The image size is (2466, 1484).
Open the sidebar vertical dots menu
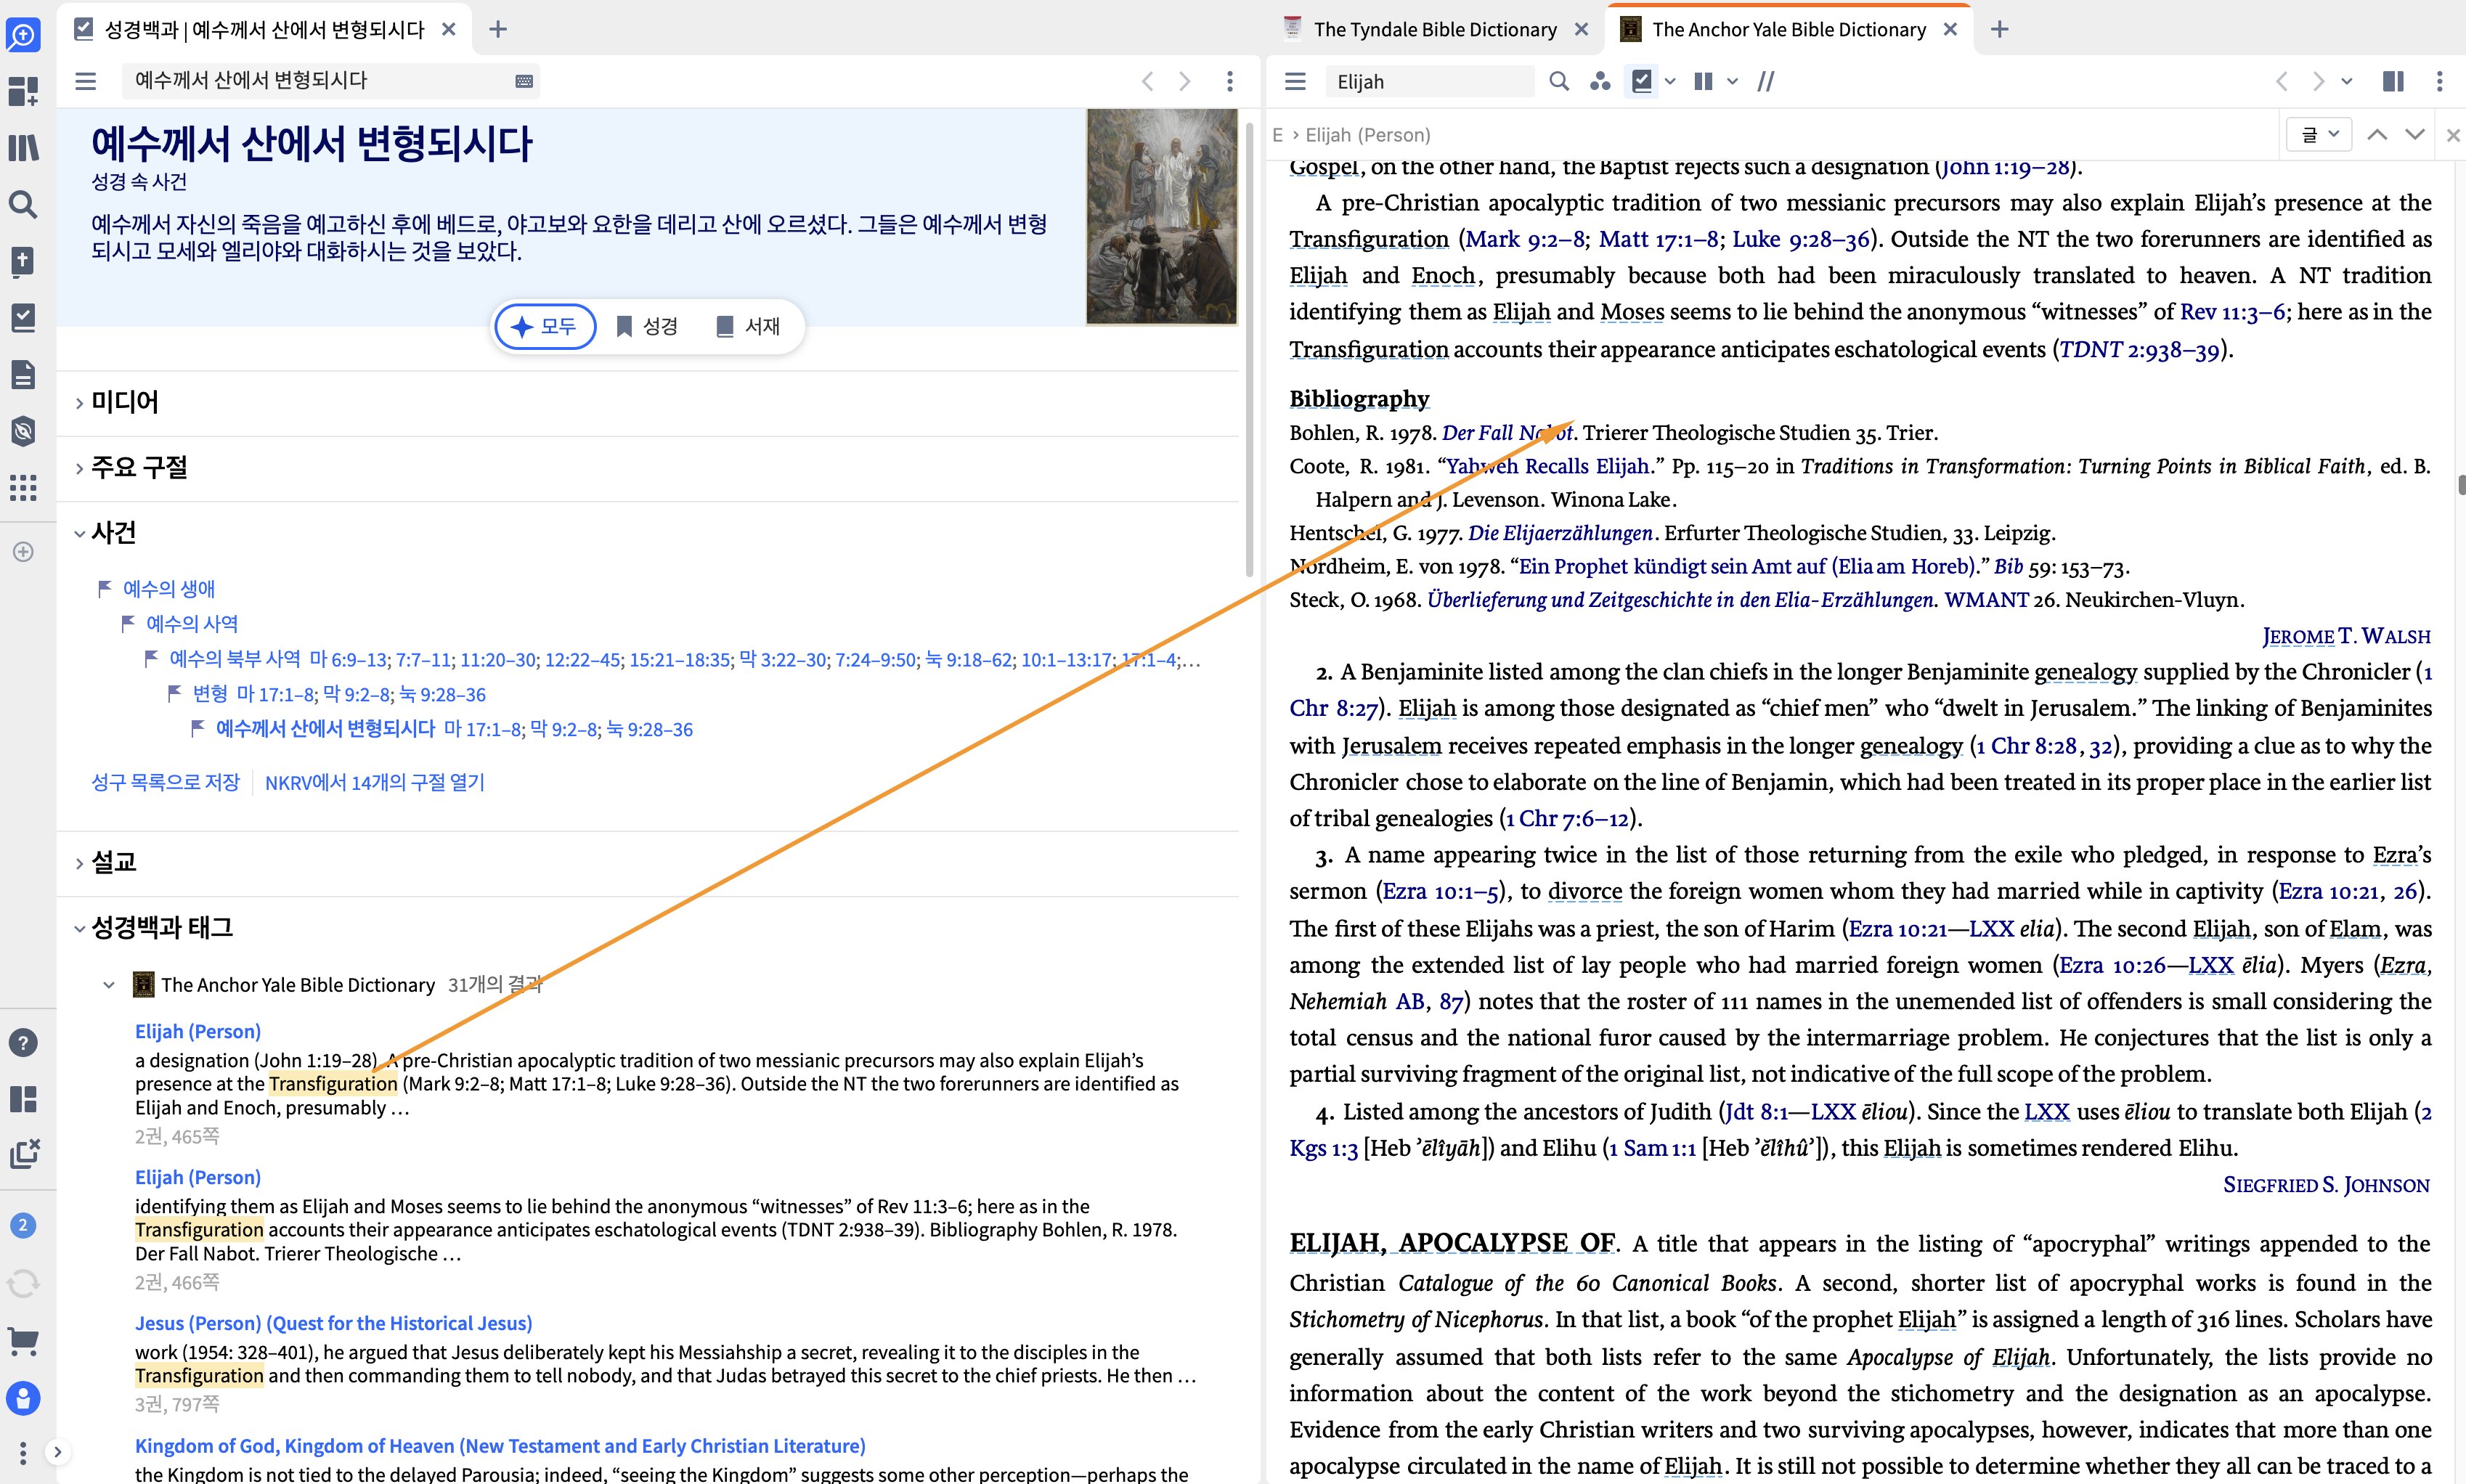tap(23, 1453)
